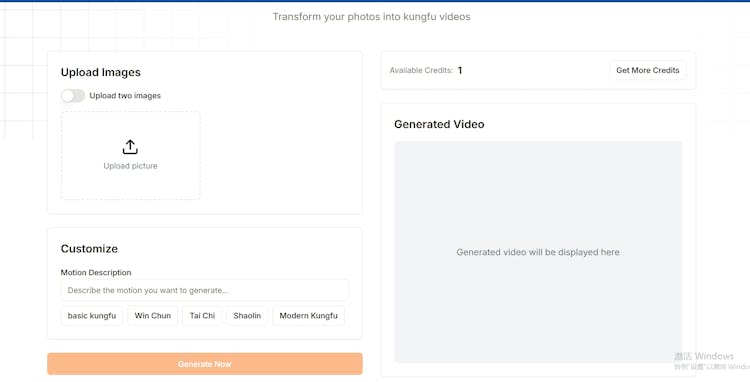Select the basic kungfu preset
The height and width of the screenshot is (382, 750).
coord(92,316)
